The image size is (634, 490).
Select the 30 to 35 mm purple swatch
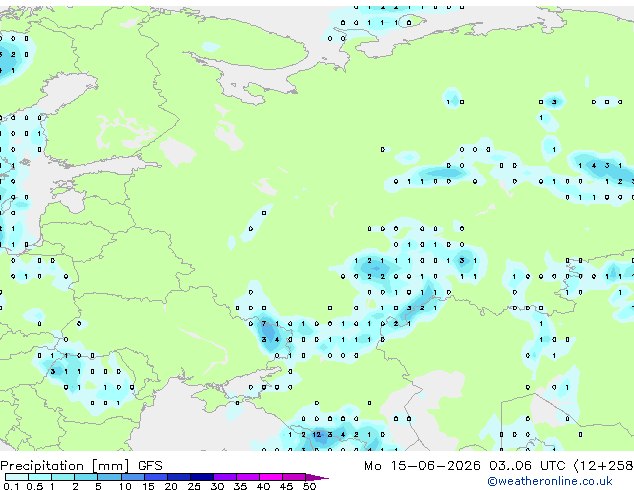pos(224,477)
